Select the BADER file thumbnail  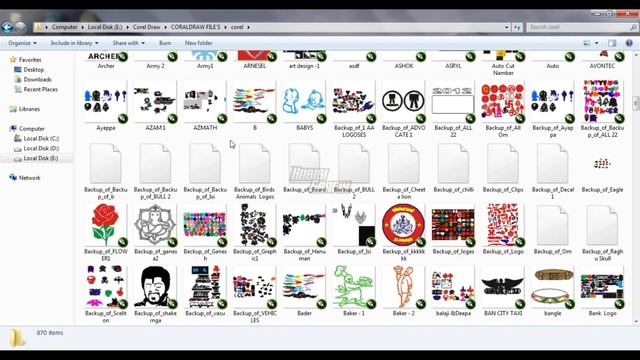[304, 287]
